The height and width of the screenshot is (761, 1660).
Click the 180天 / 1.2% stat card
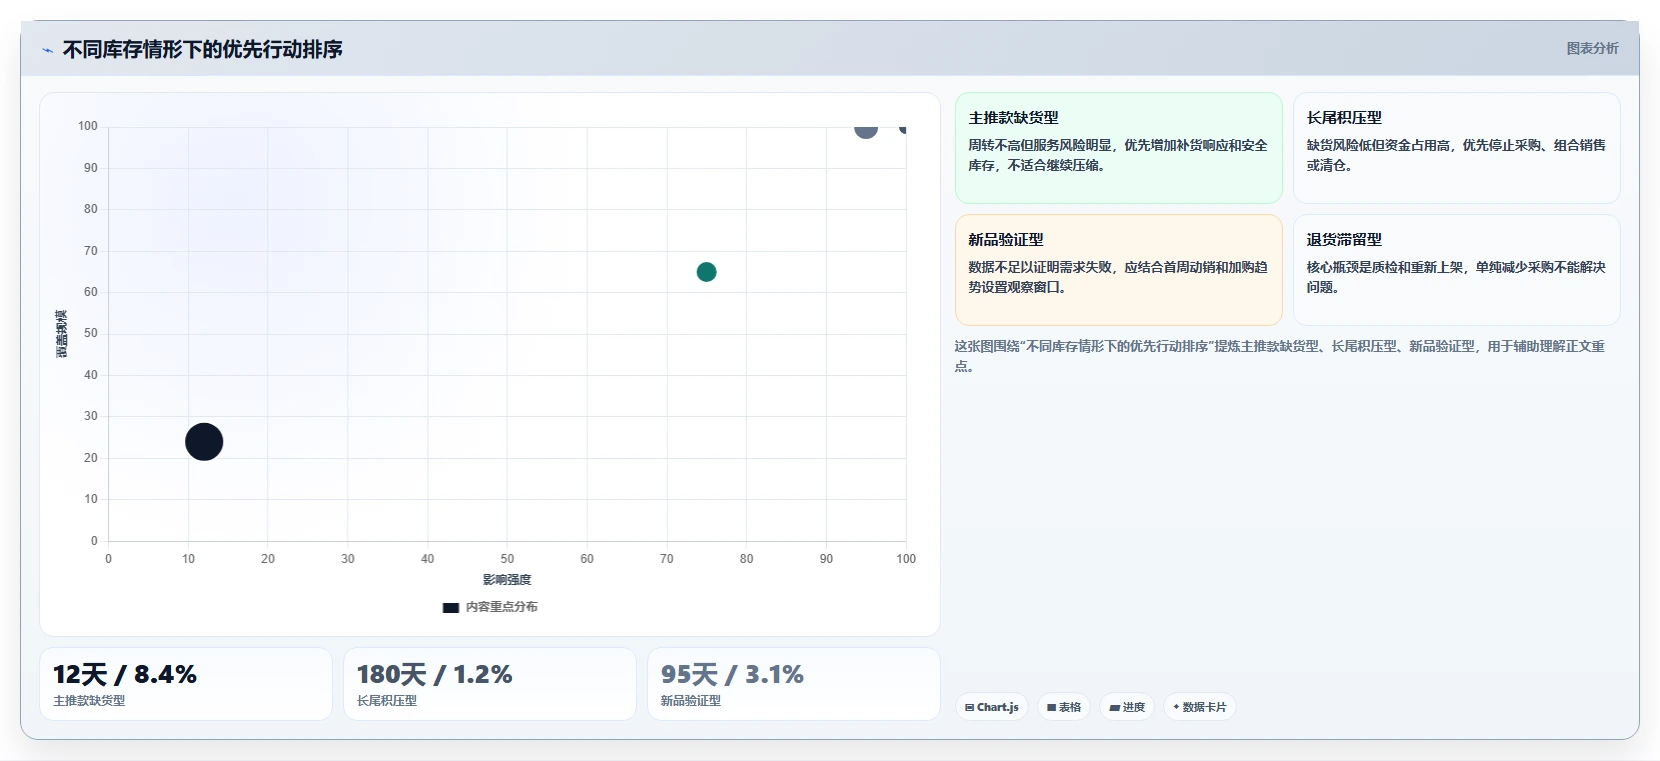pyautogui.click(x=490, y=684)
